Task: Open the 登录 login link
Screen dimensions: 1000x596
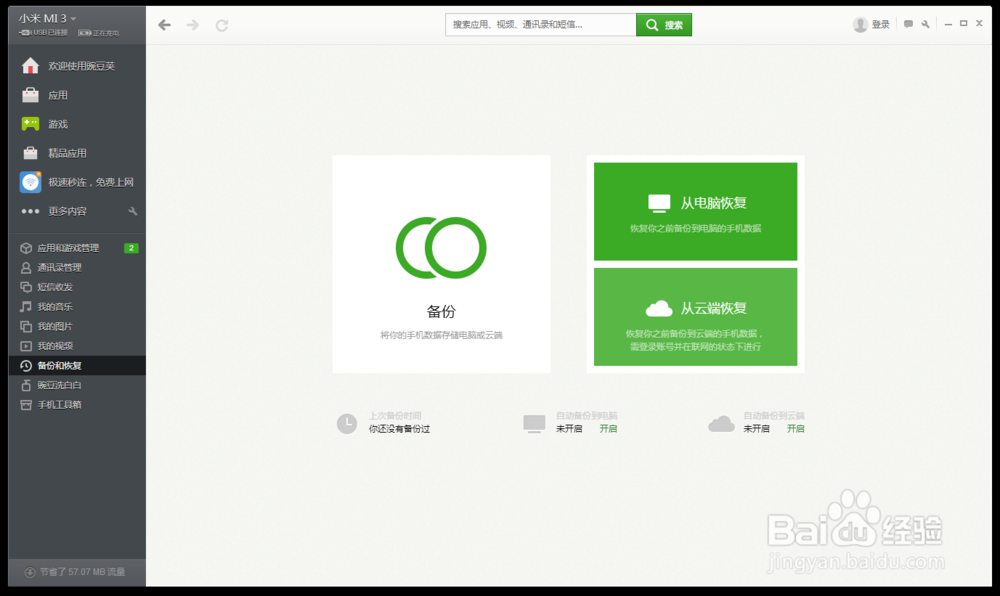Action: 880,24
